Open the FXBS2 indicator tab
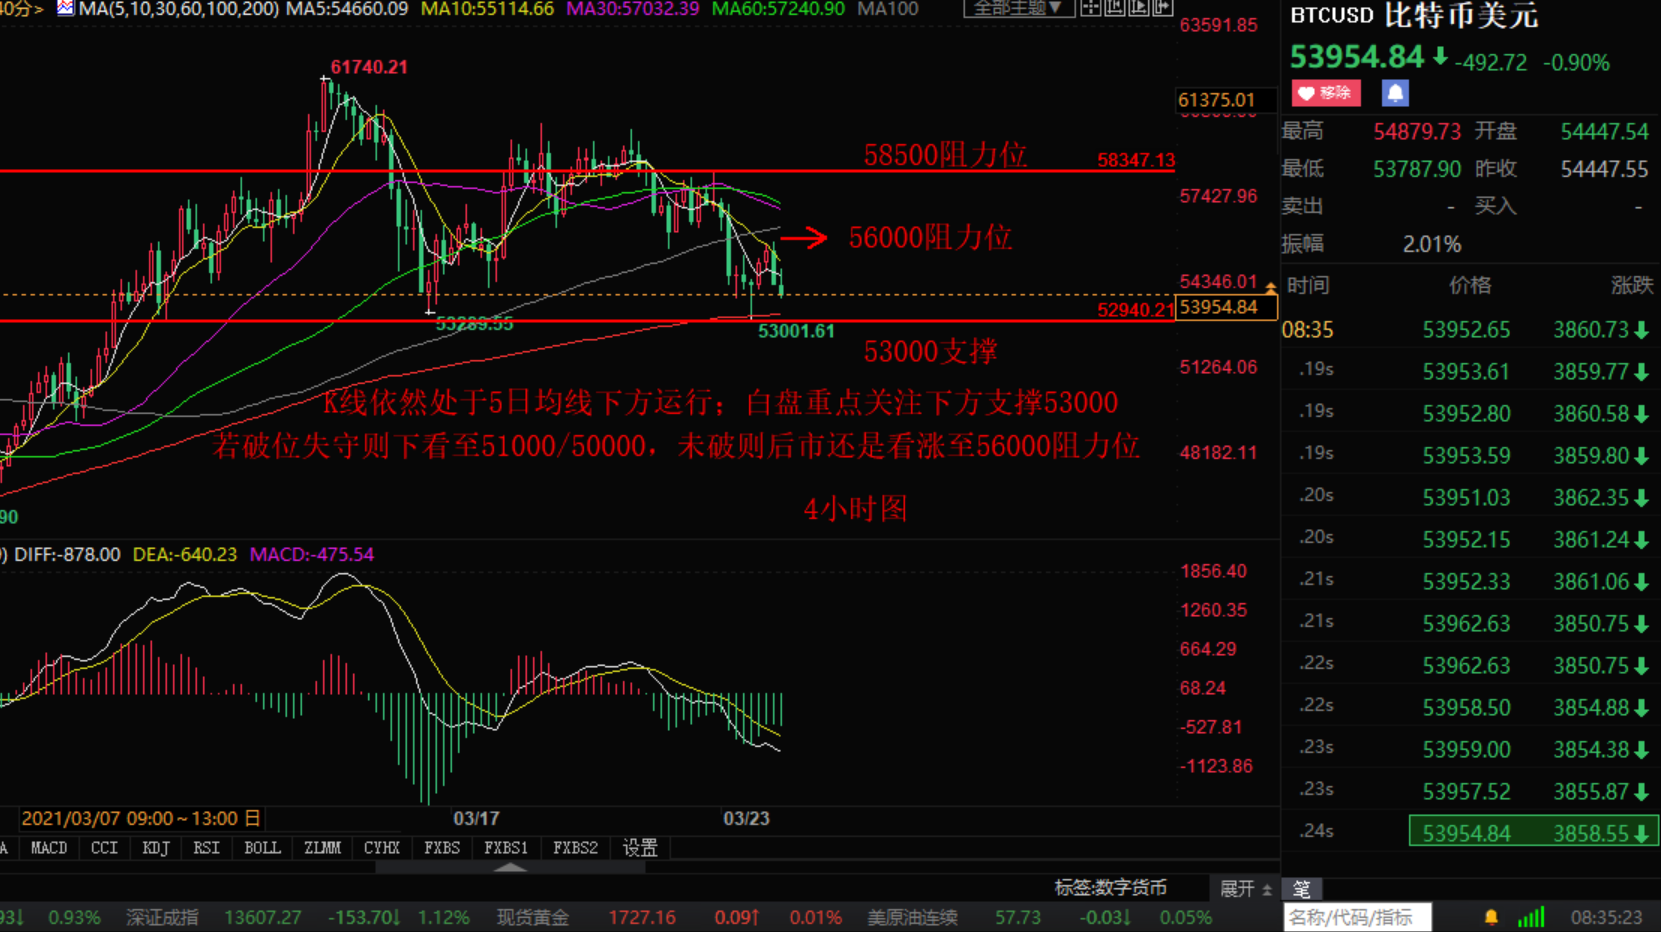This screenshot has width=1661, height=932. (575, 848)
